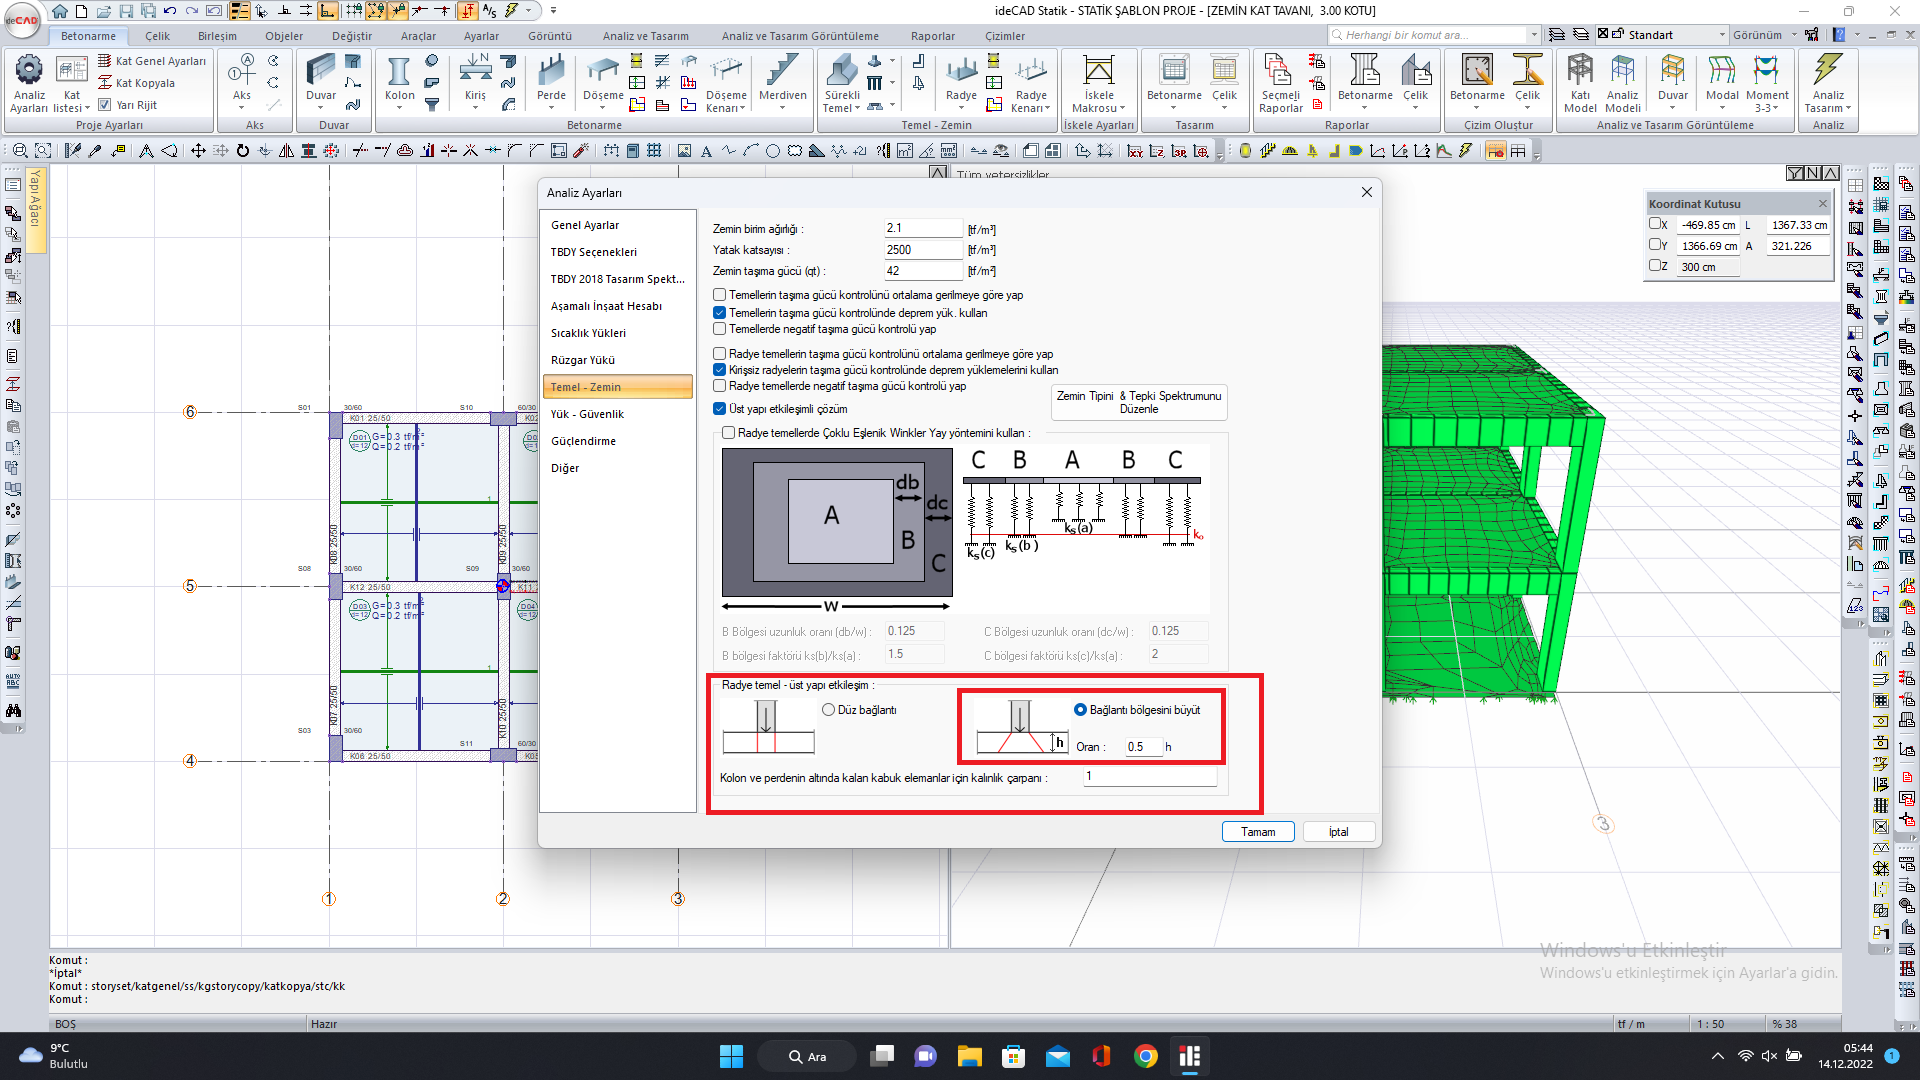Click the kalınlık çarpanı input field
This screenshot has width=1920, height=1080.
1150,777
